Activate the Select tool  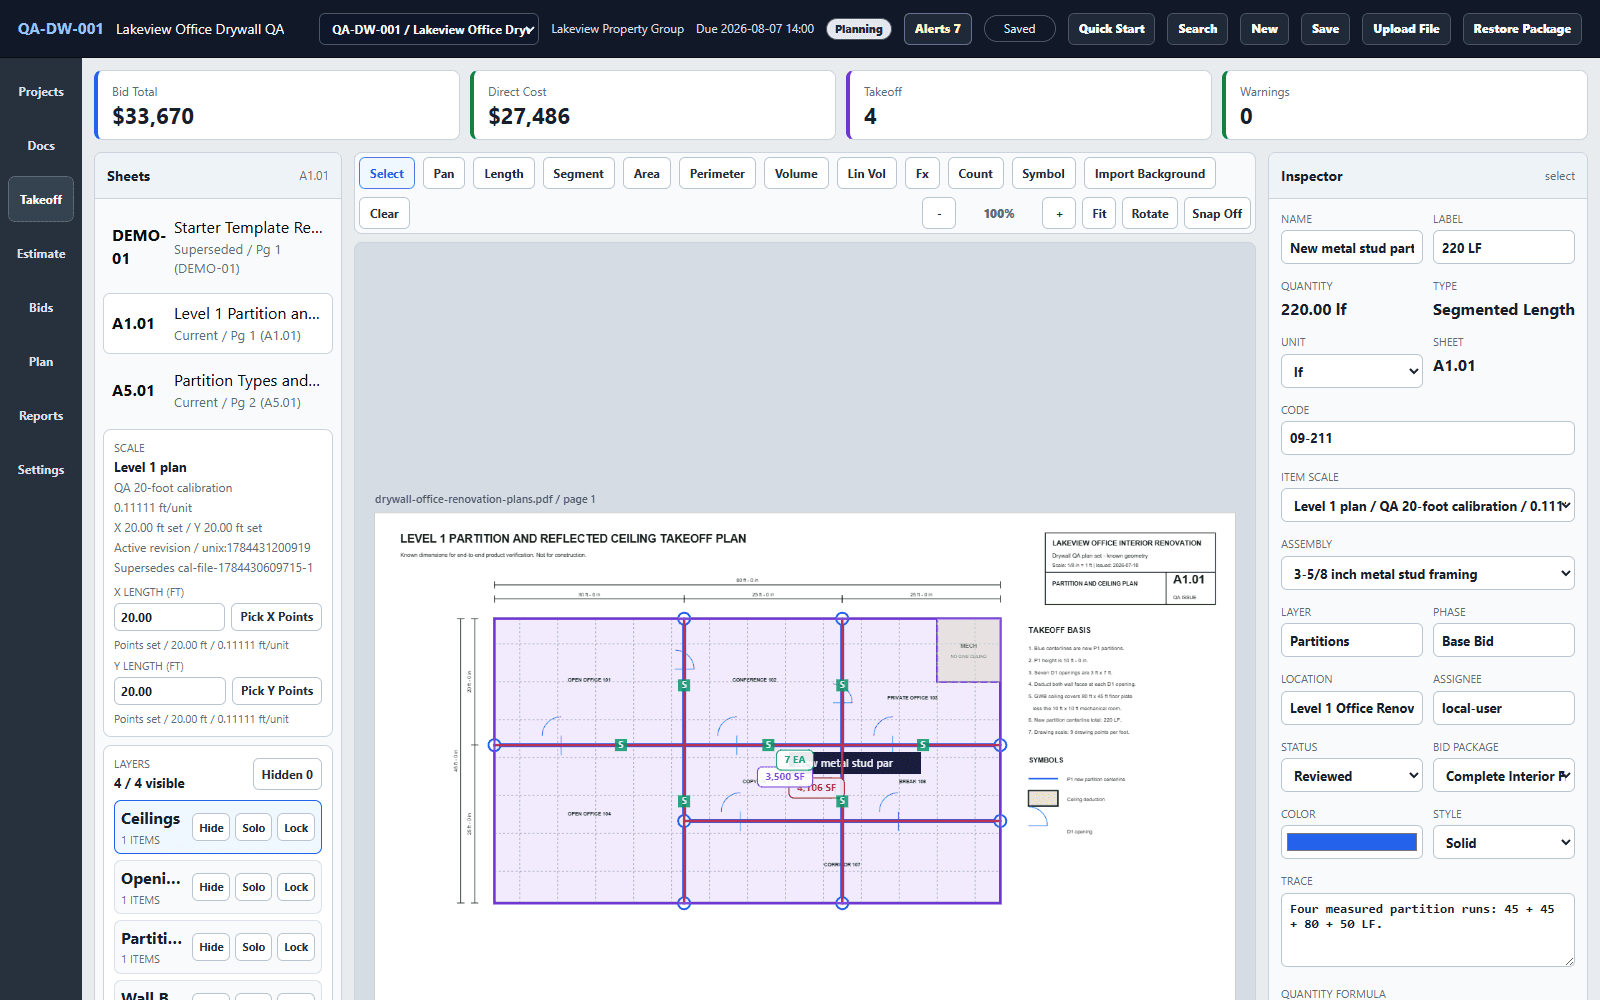(x=387, y=174)
